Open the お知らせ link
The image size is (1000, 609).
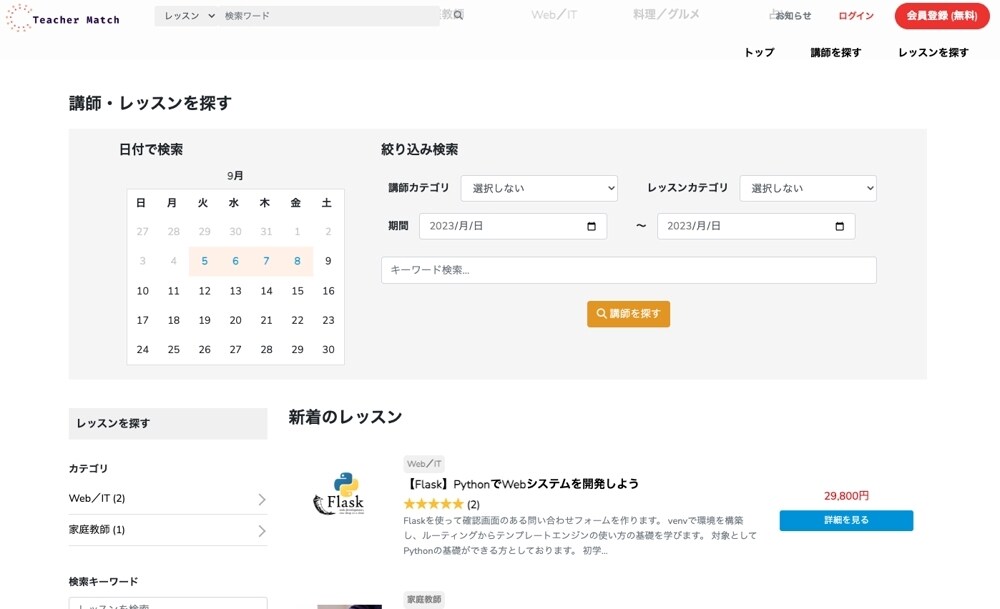coord(793,16)
